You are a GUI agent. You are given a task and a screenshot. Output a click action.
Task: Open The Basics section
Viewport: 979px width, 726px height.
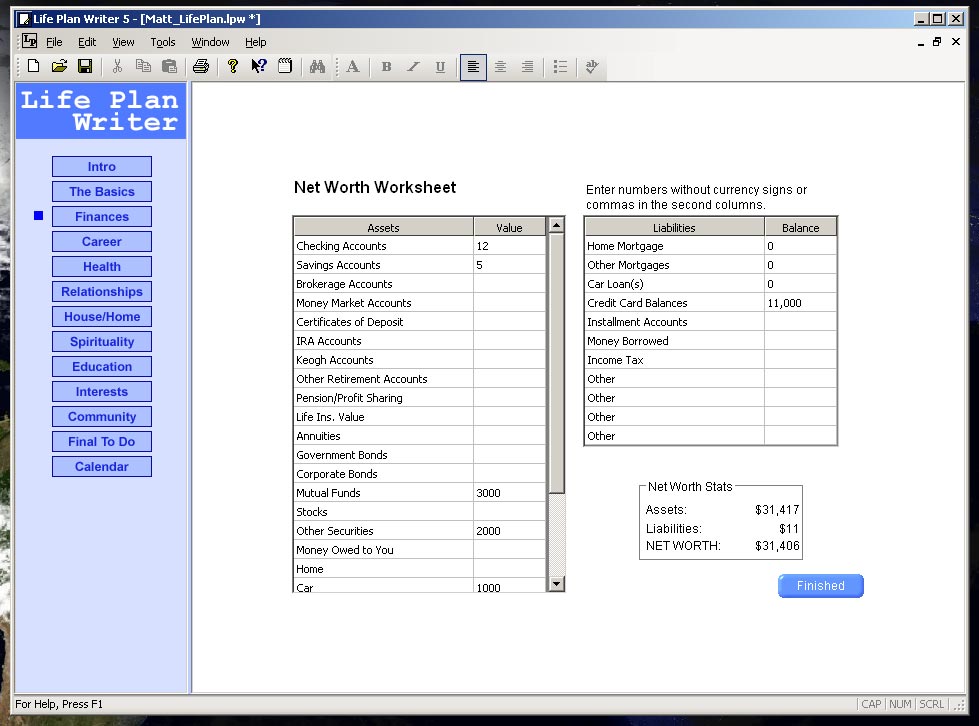(102, 192)
